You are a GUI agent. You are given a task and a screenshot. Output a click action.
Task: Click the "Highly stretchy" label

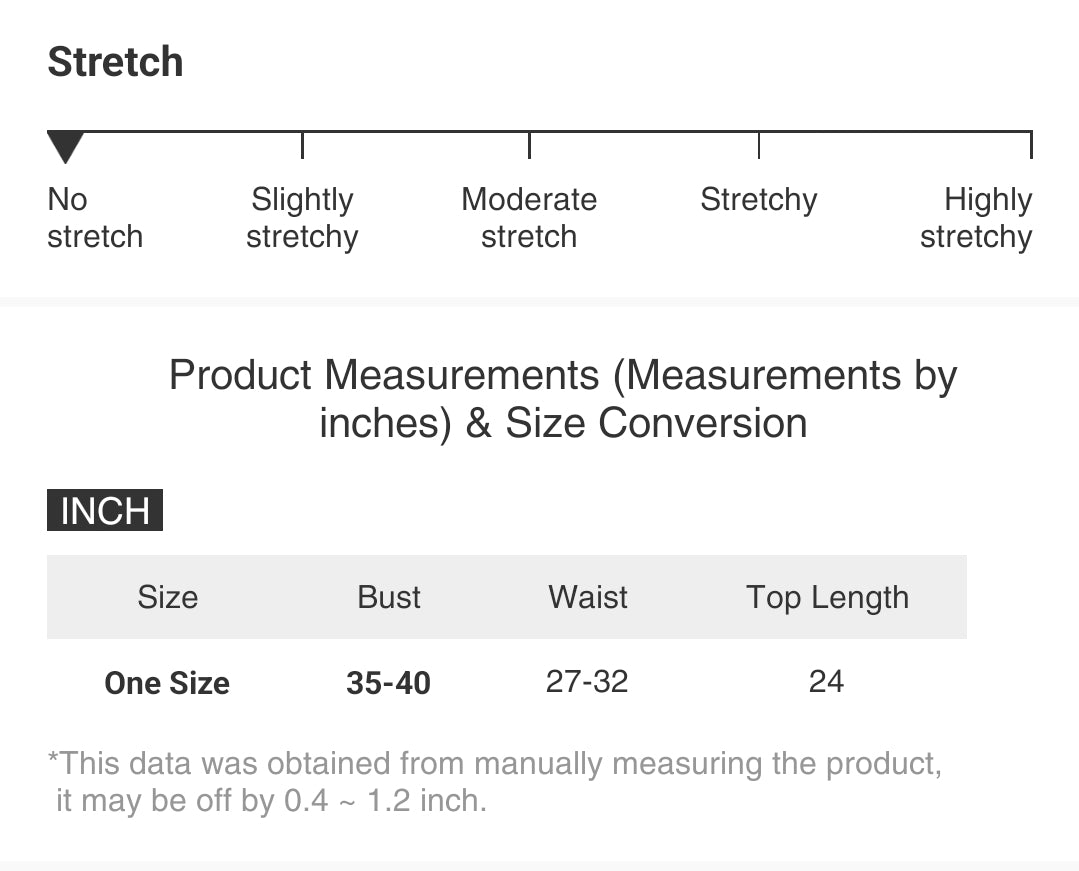[976, 218]
